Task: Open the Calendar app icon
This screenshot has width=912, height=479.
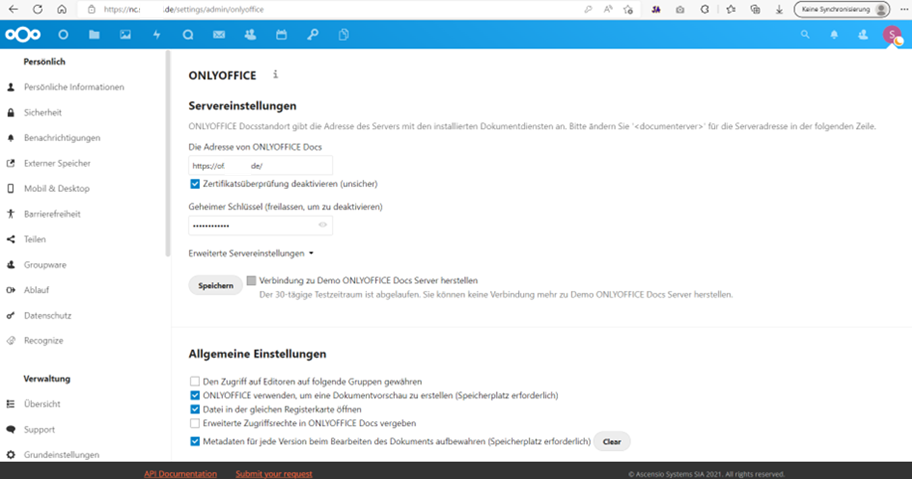Action: [282, 35]
